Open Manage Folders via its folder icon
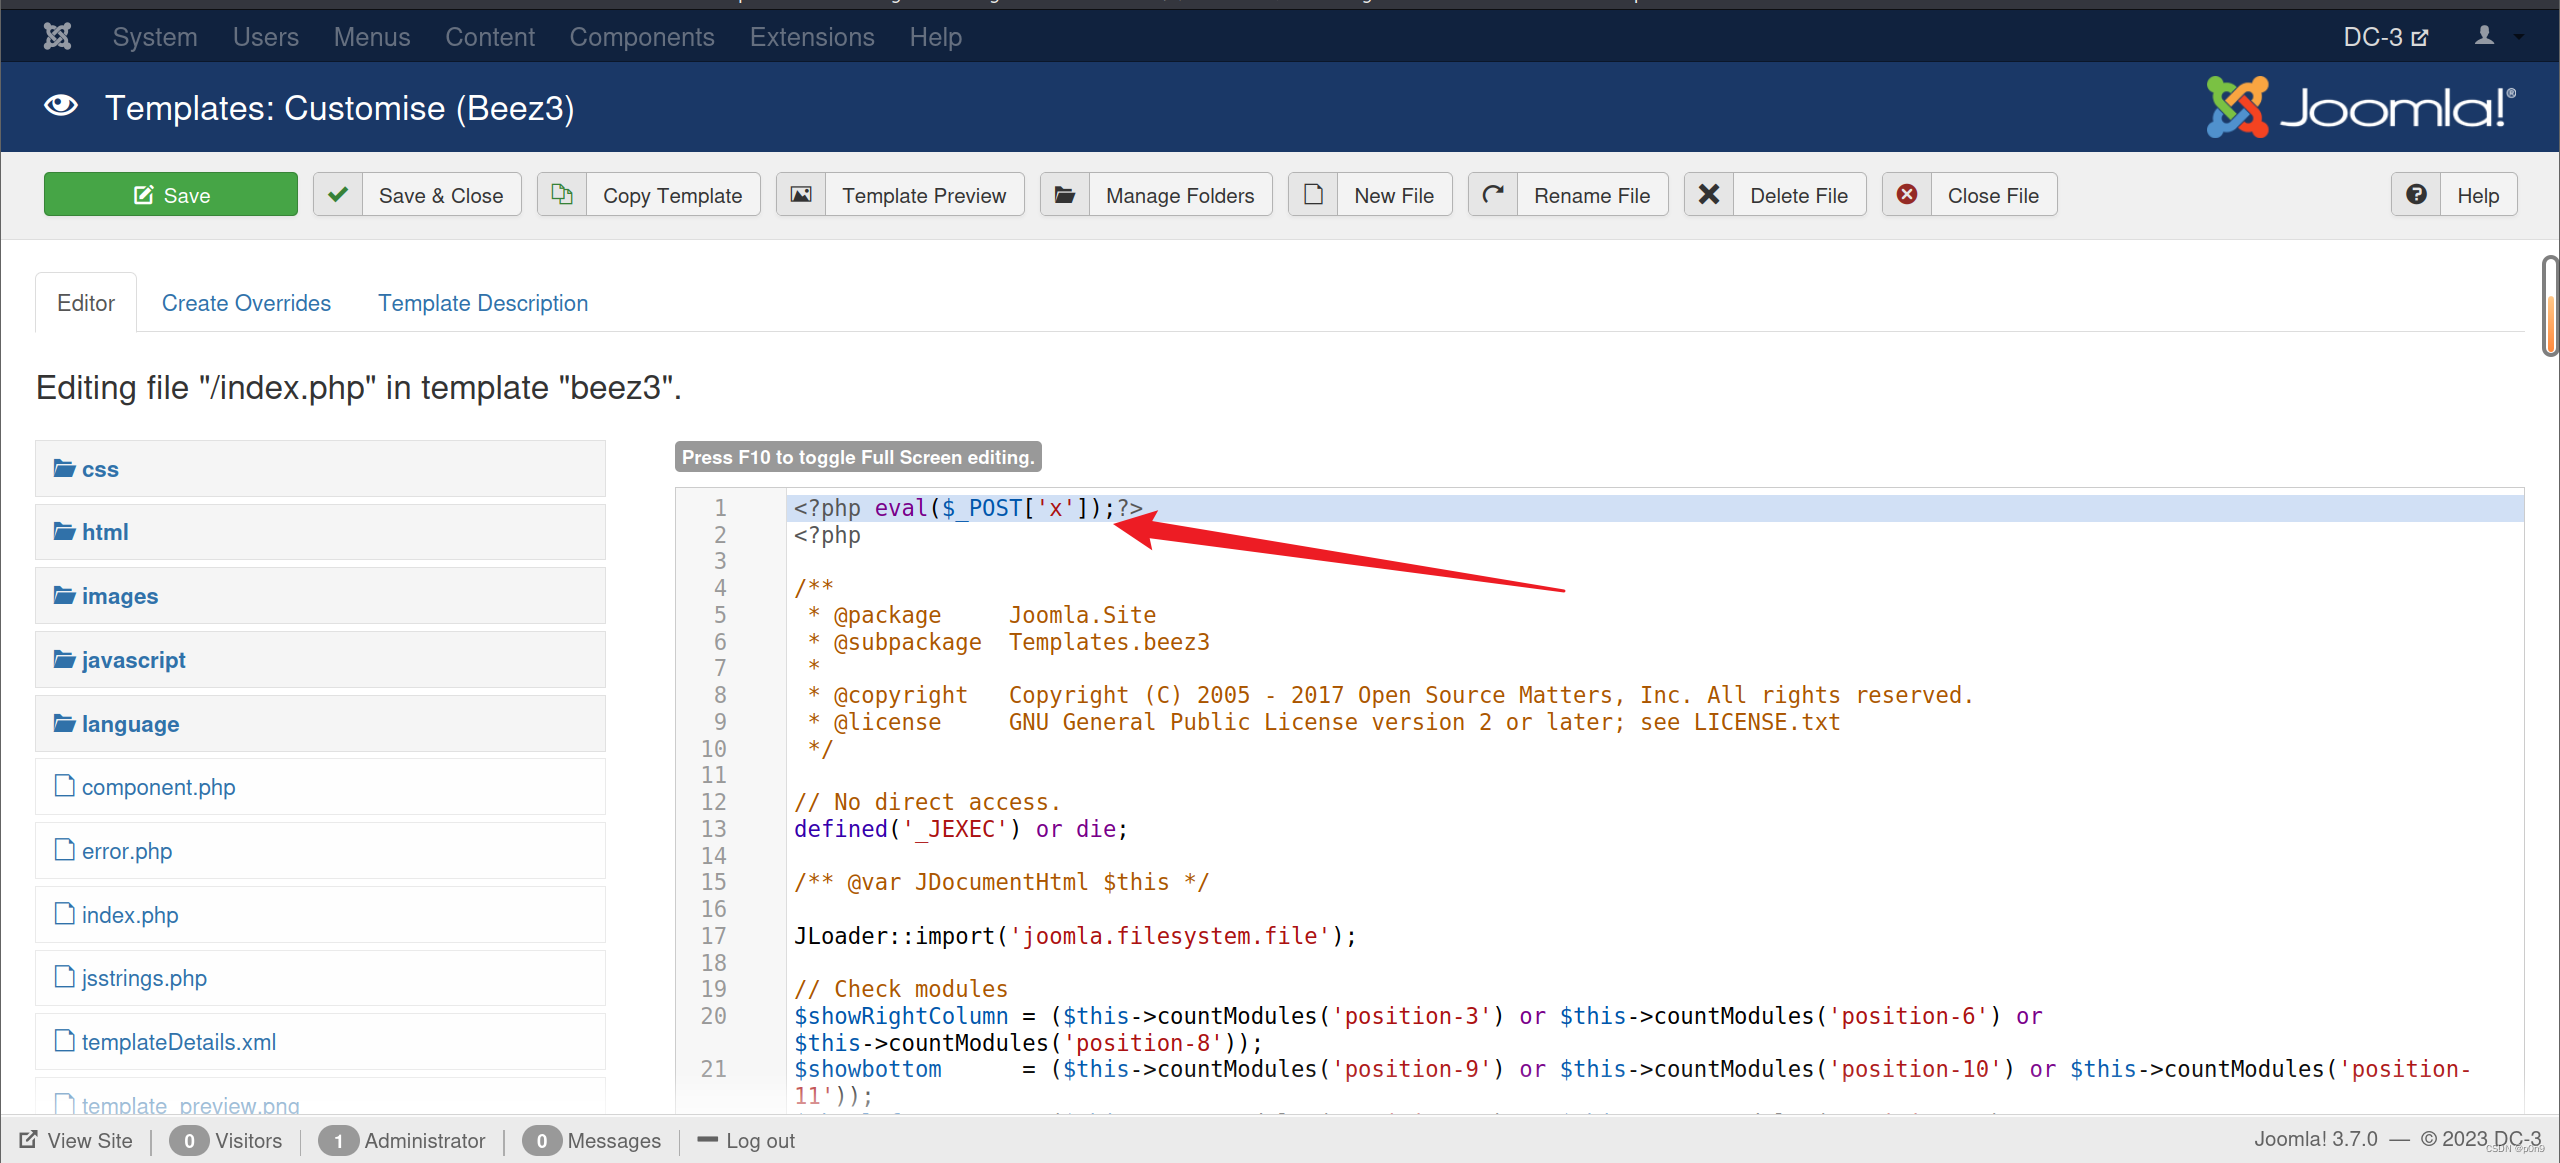This screenshot has width=2560, height=1163. click(1065, 195)
